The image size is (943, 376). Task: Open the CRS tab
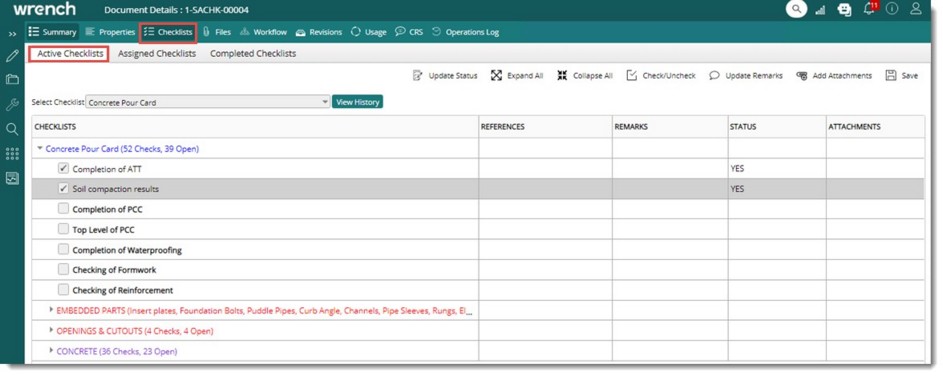tap(409, 32)
